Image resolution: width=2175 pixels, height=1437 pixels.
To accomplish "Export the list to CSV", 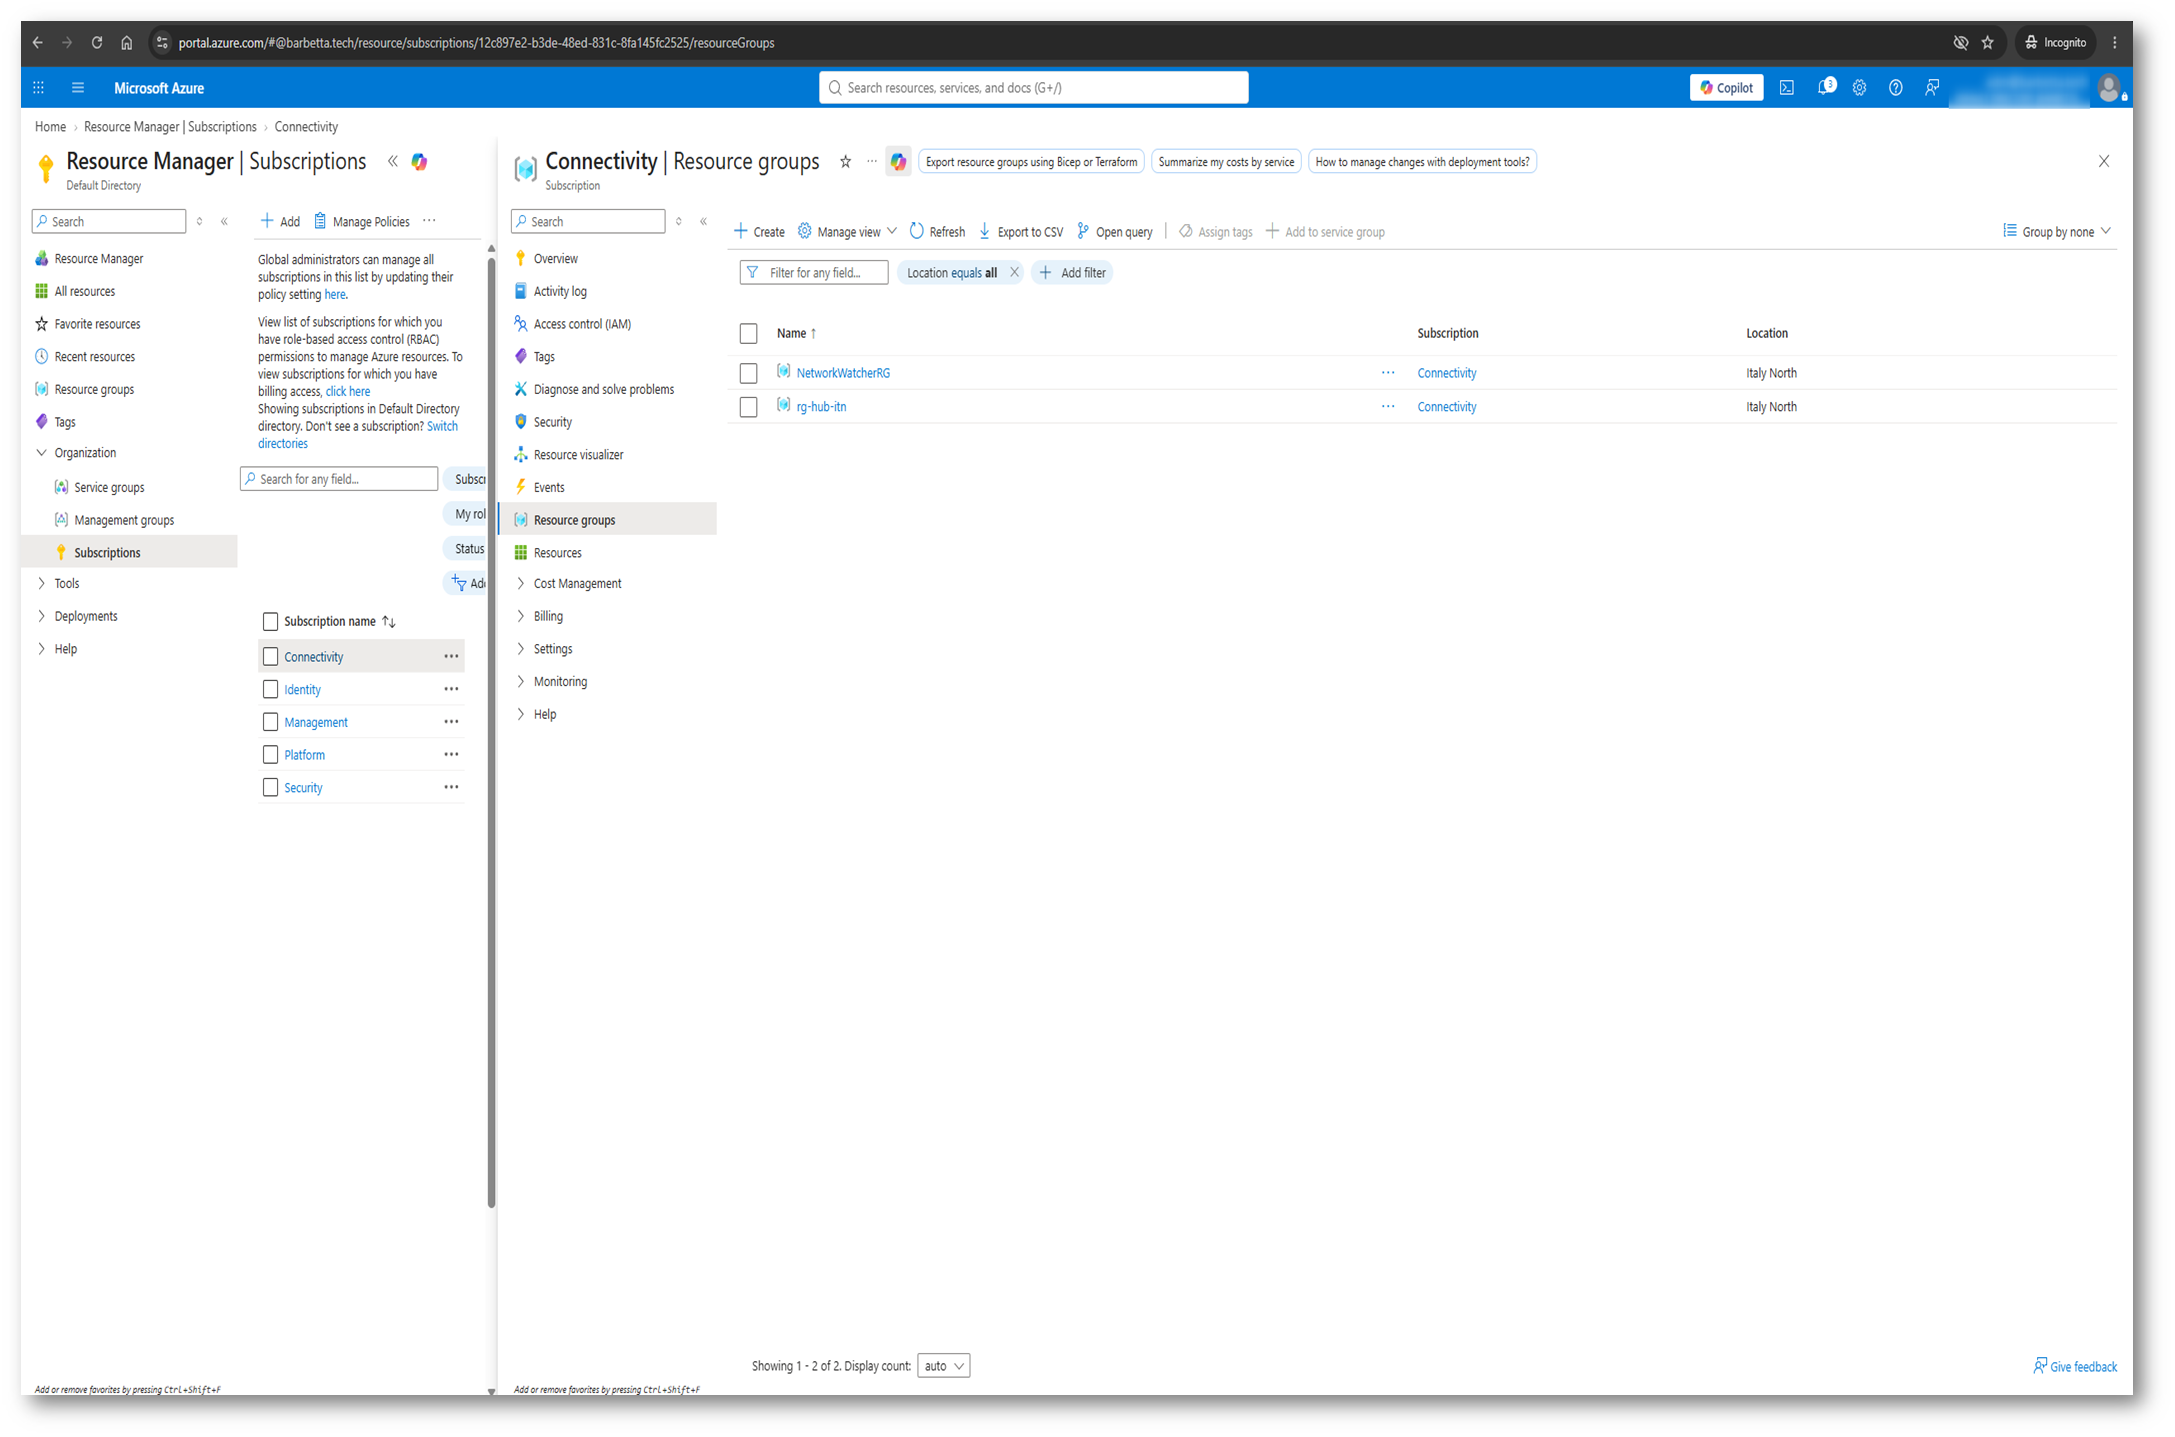I will click(1021, 232).
